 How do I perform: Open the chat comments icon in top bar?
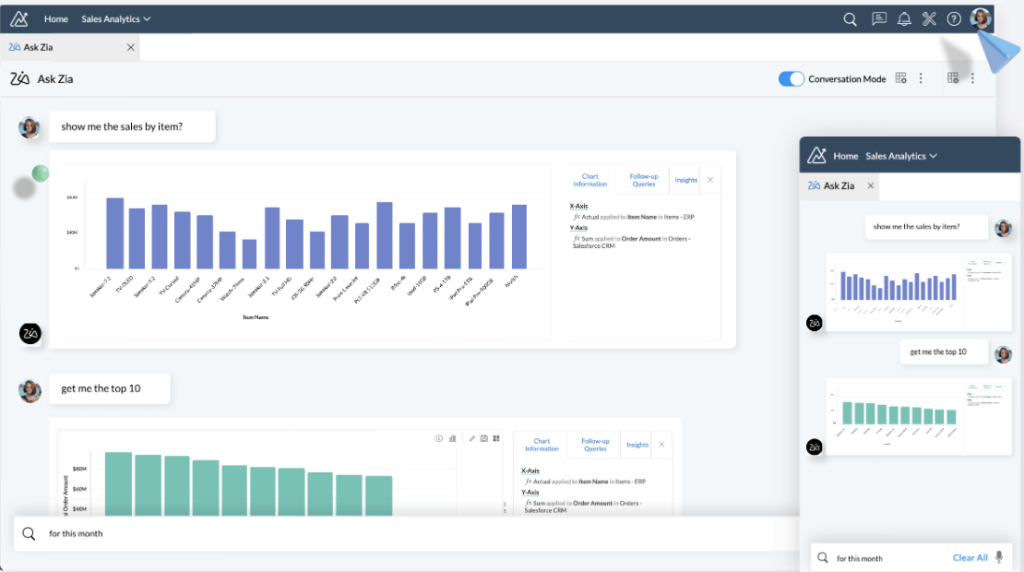879,19
